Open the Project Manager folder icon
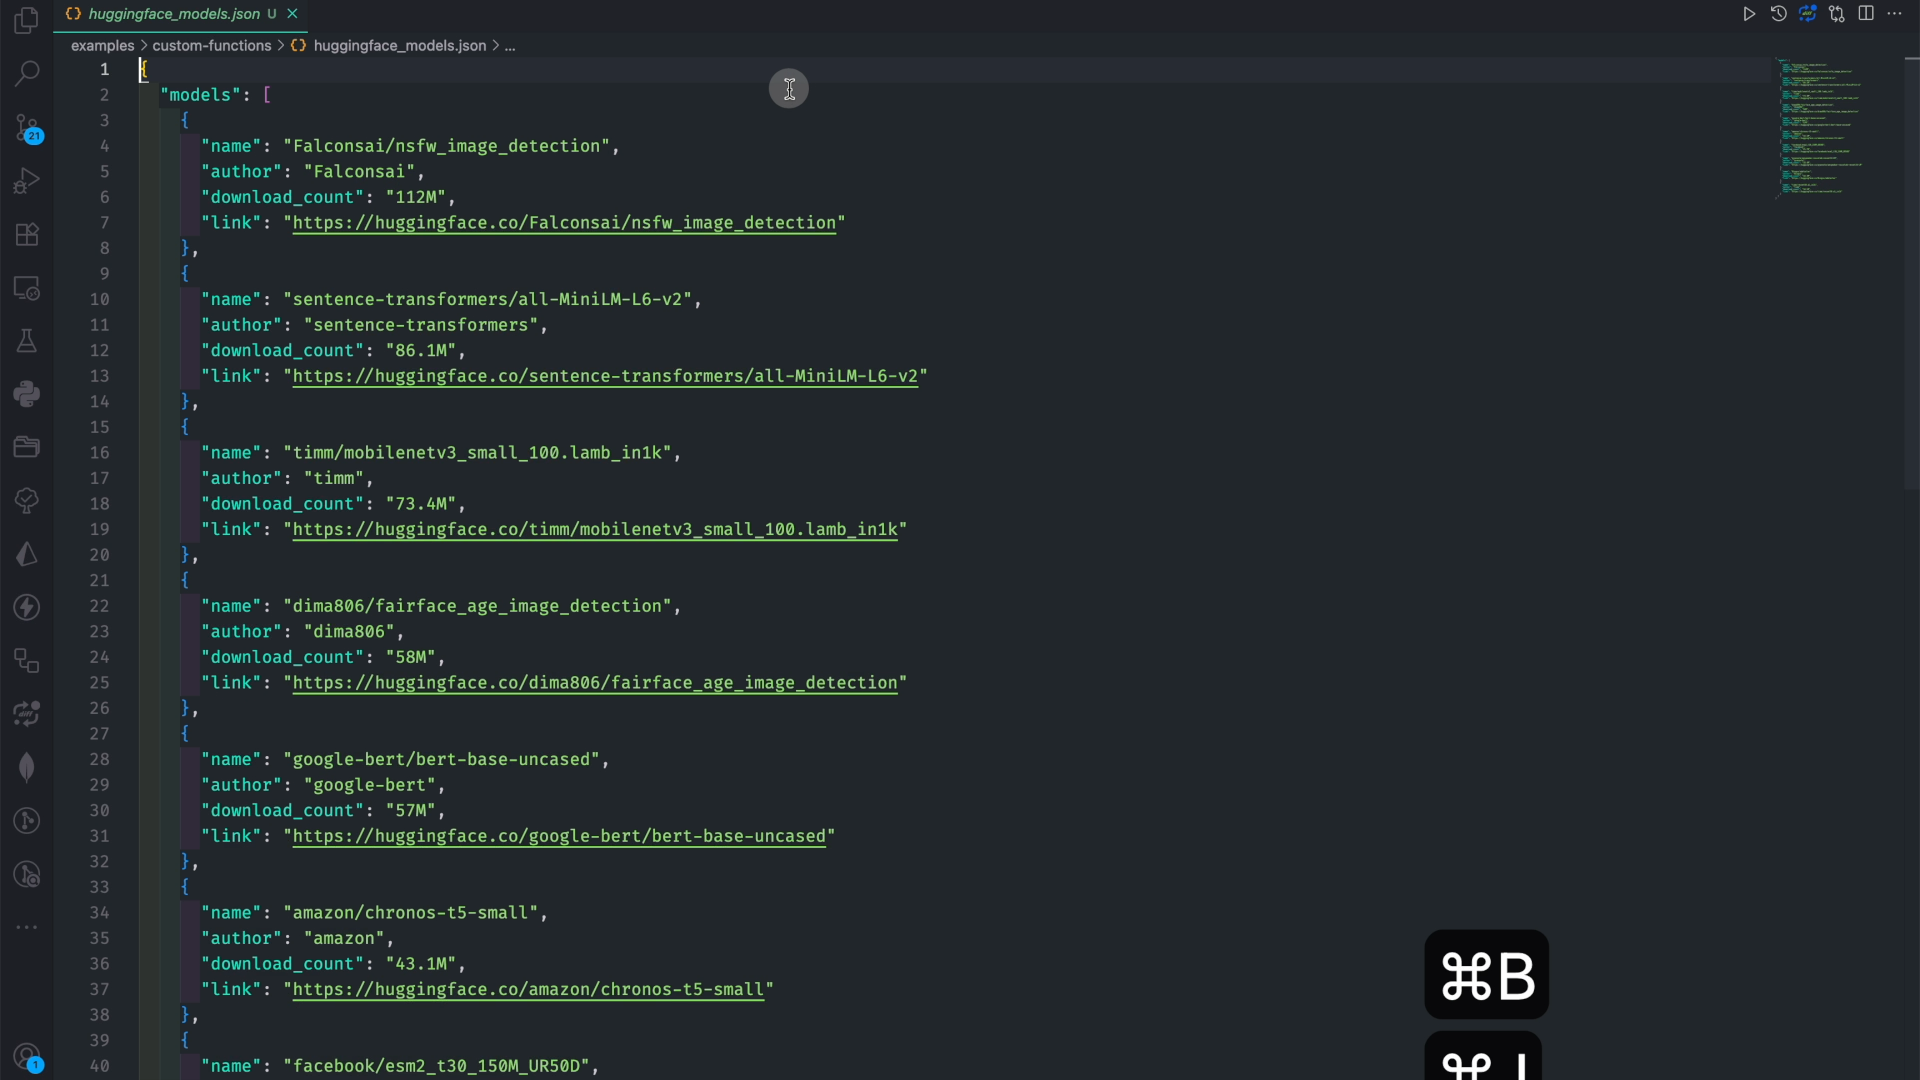Image resolution: width=1920 pixels, height=1080 pixels. [x=27, y=447]
